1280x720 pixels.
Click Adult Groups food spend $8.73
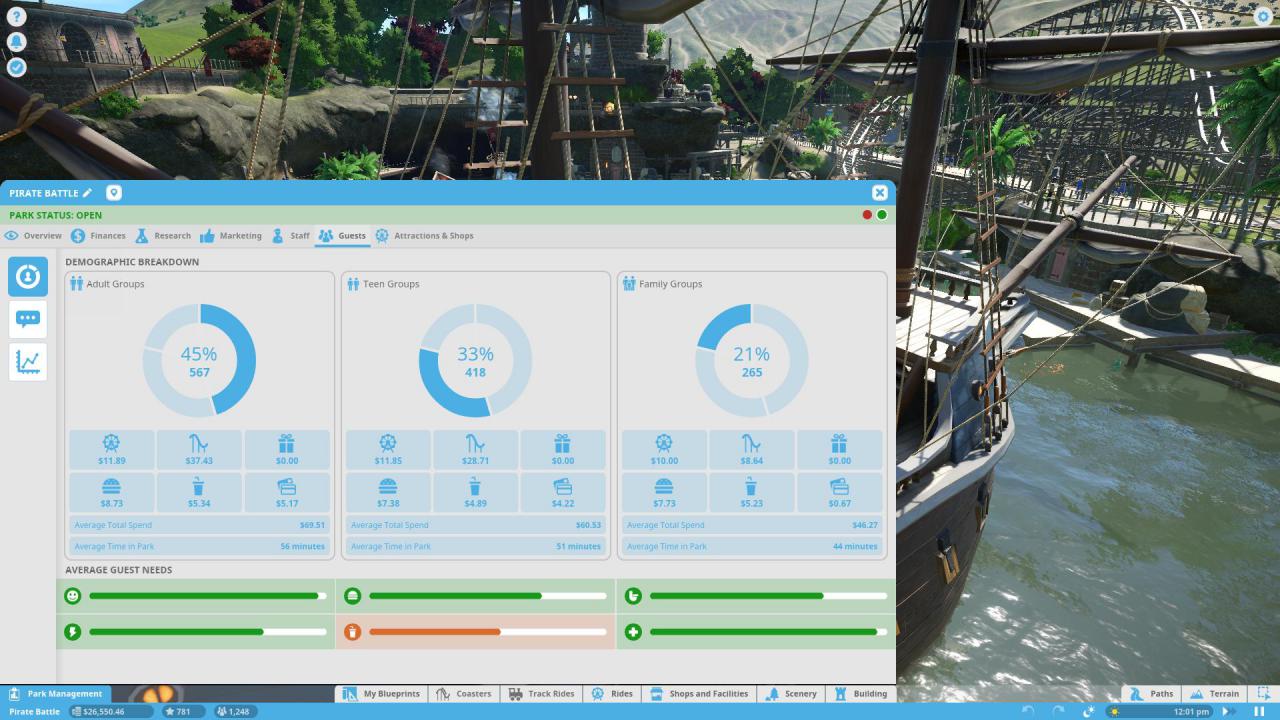click(112, 492)
